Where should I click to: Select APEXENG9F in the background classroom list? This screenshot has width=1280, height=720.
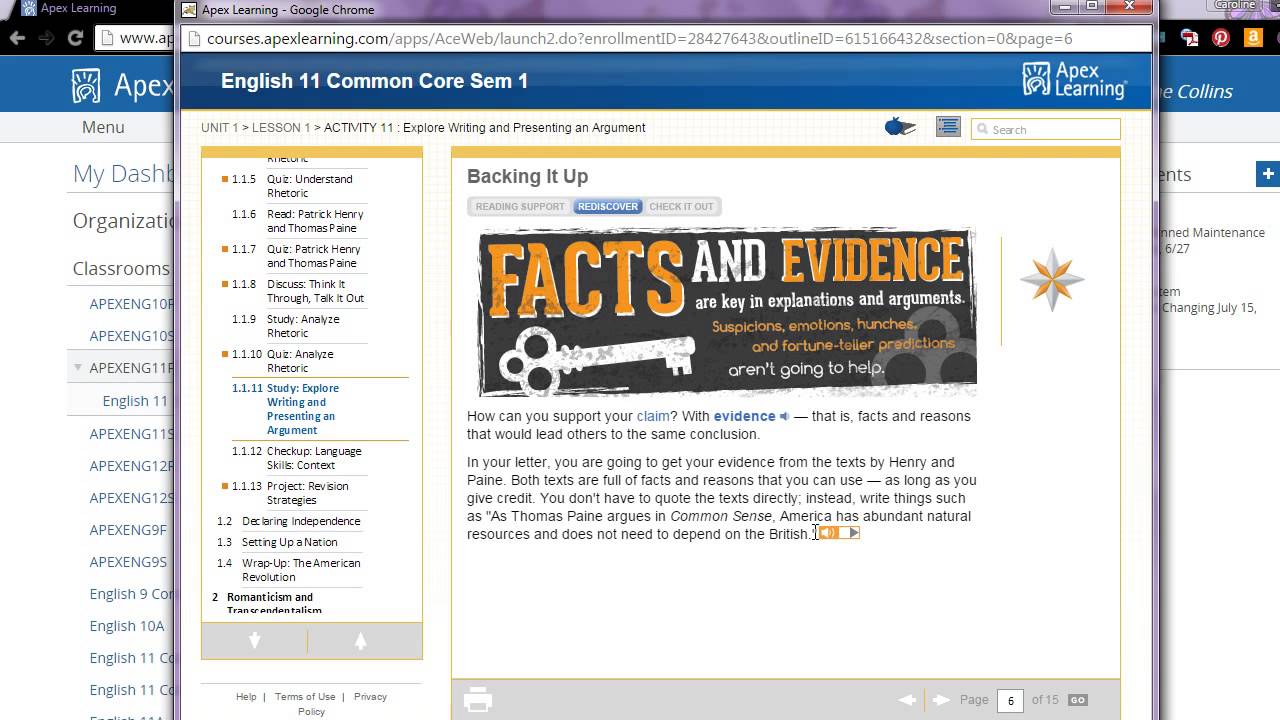(x=128, y=530)
